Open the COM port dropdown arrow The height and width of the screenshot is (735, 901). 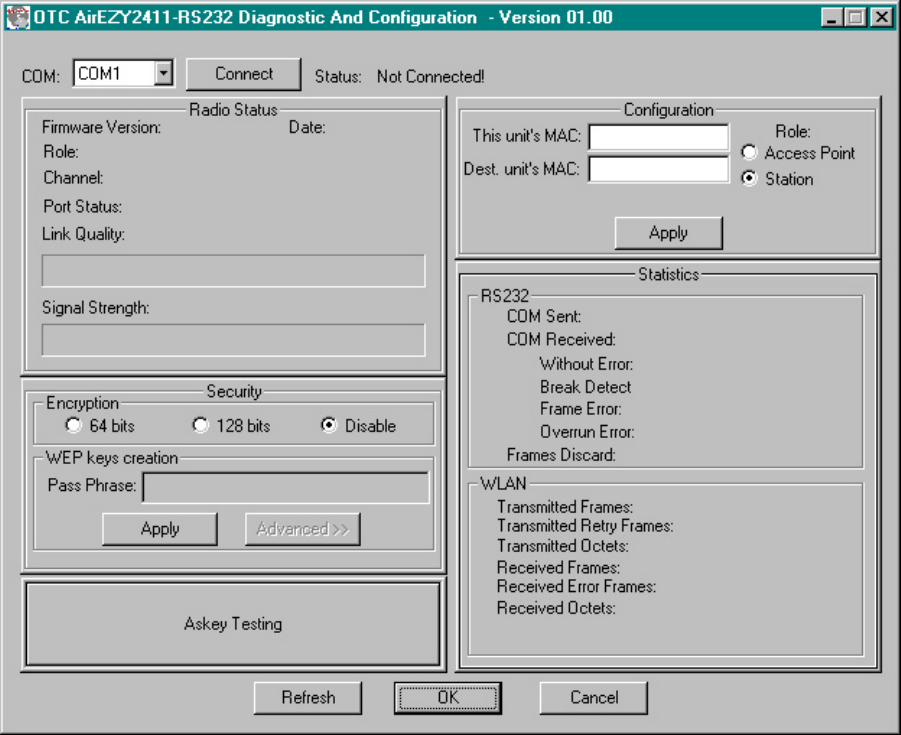point(164,74)
